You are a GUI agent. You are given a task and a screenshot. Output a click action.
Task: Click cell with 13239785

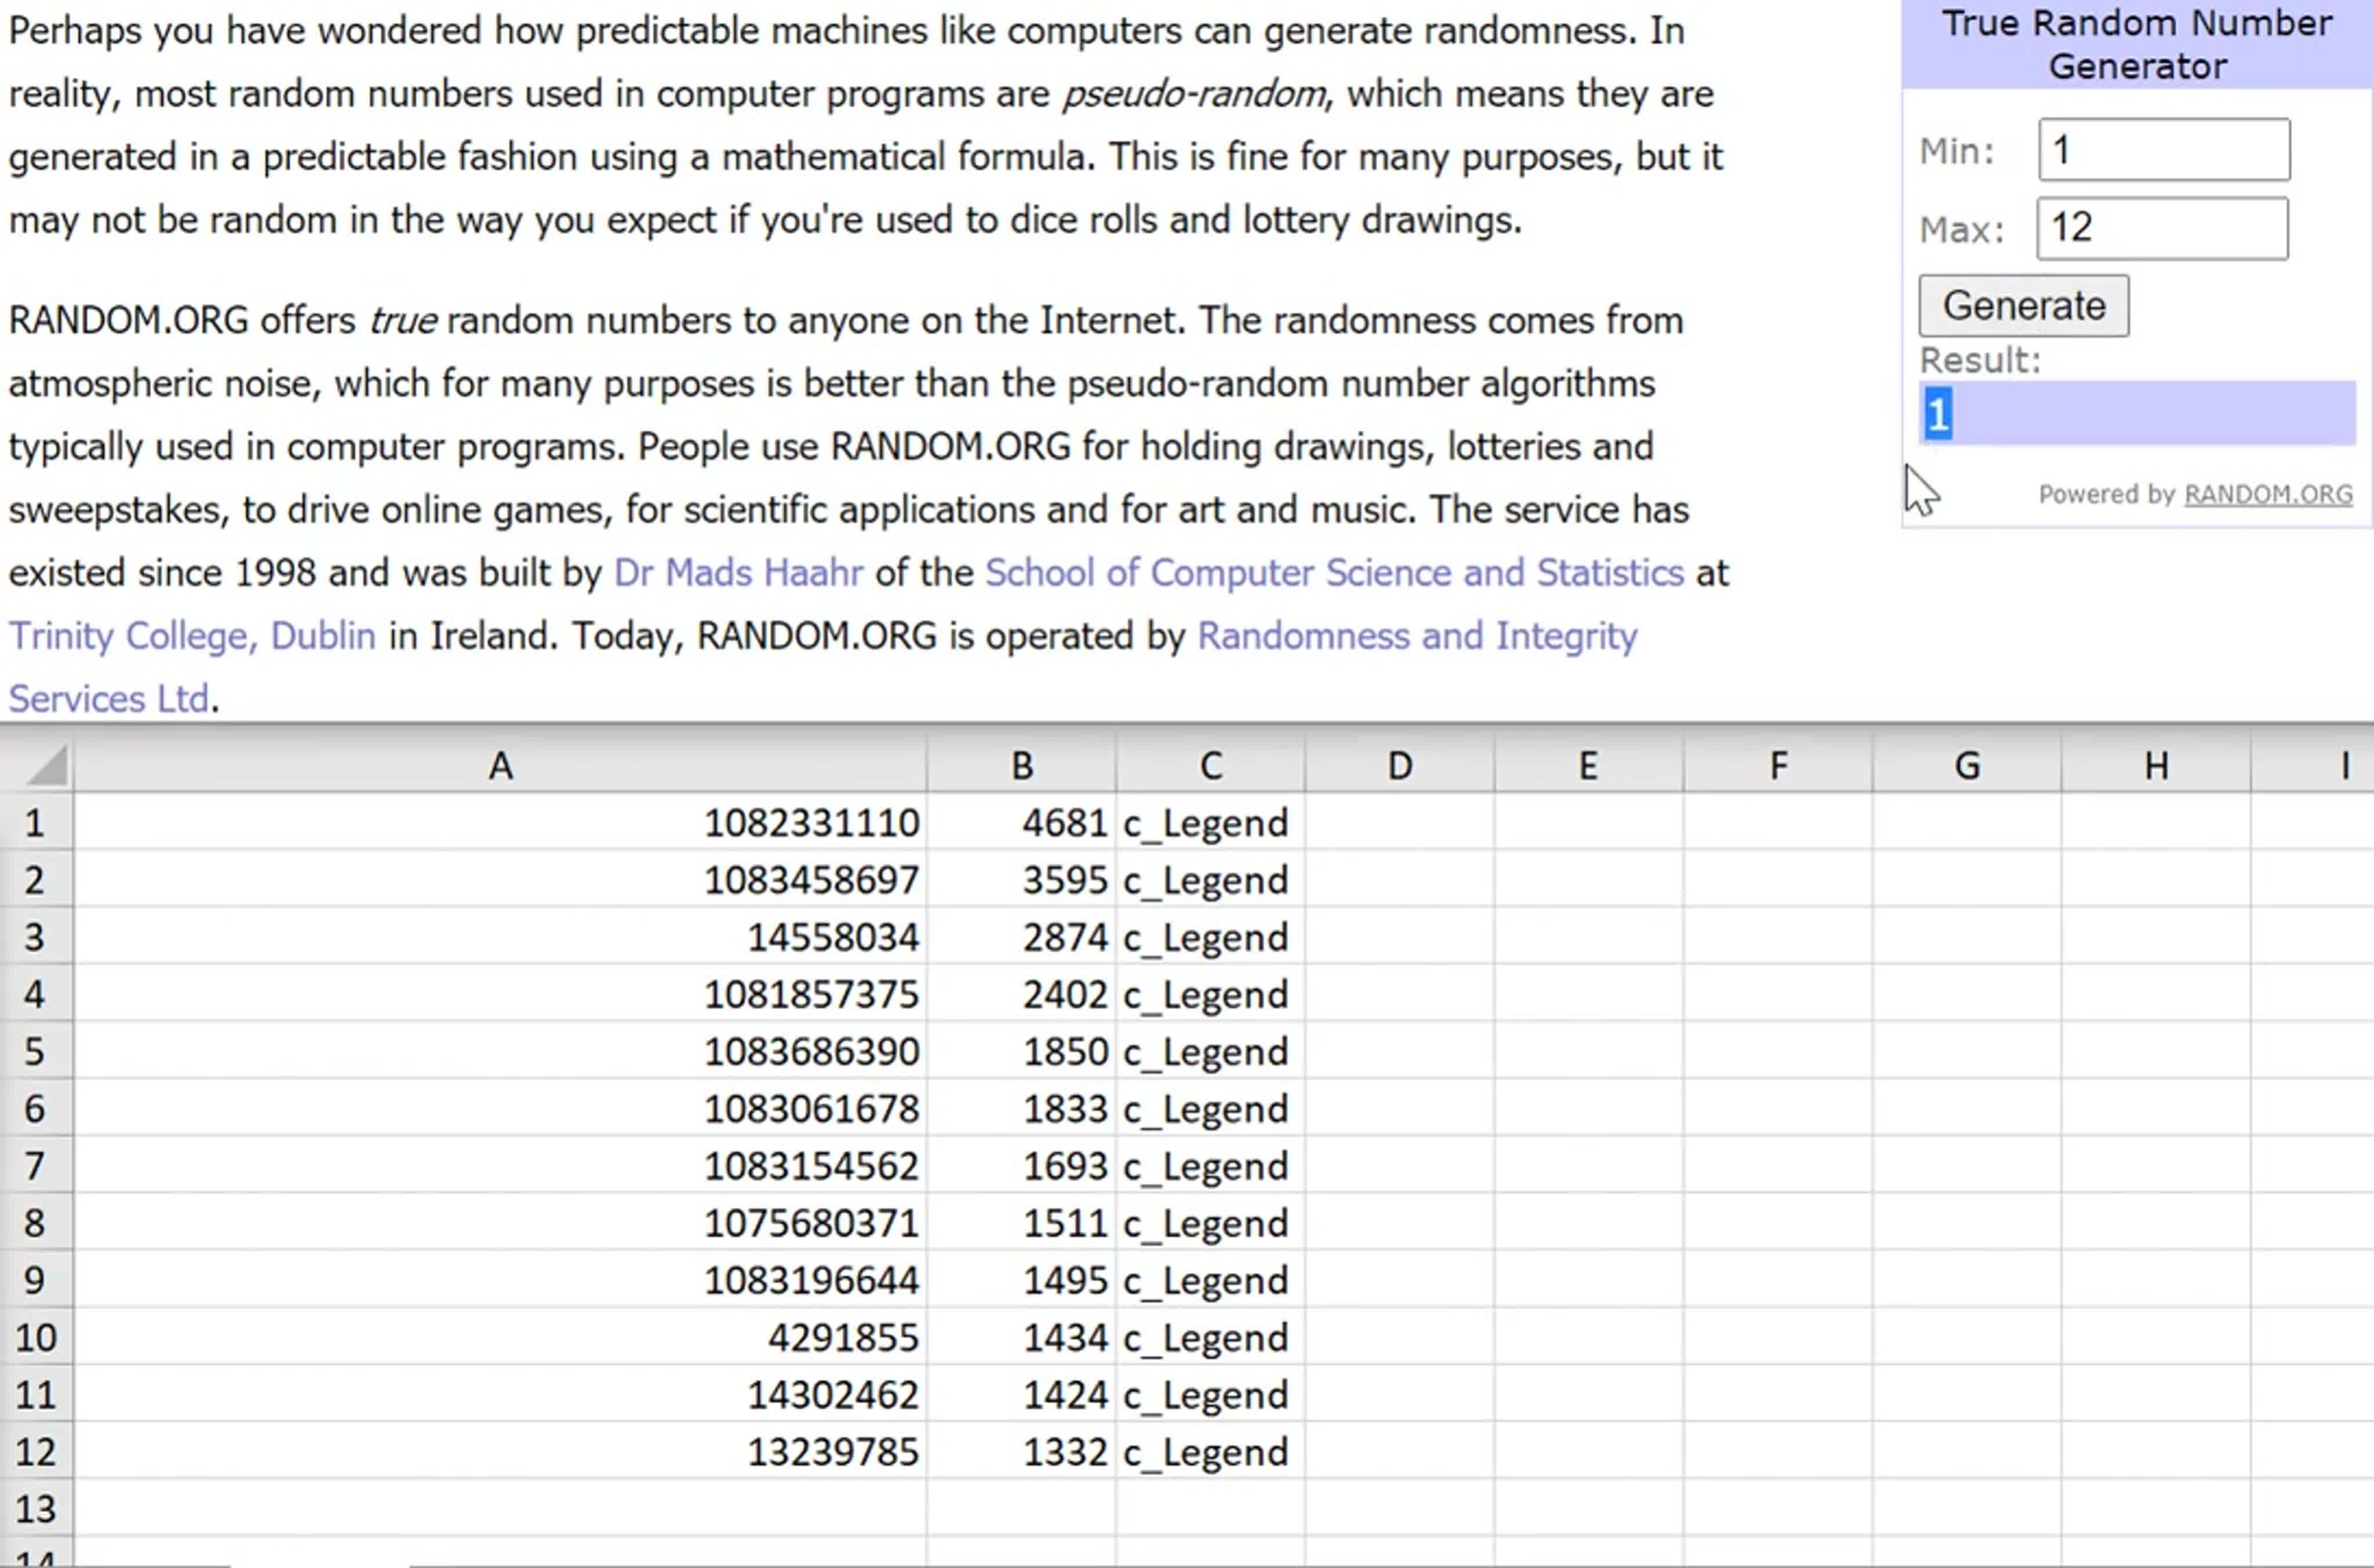[x=500, y=1450]
